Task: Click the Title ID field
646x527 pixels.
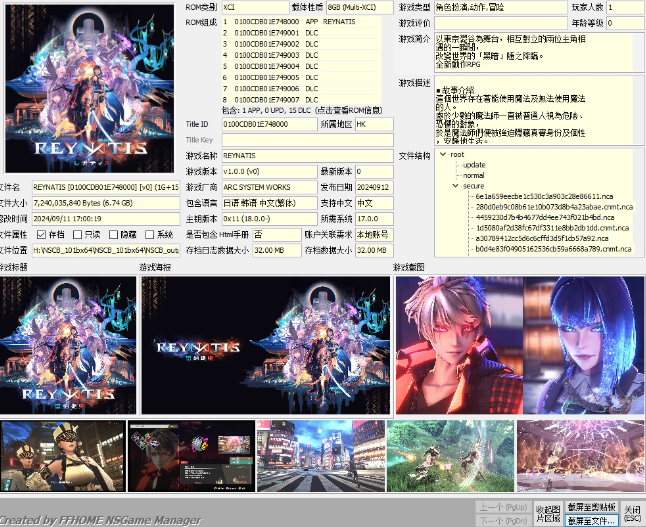Action: coord(269,124)
